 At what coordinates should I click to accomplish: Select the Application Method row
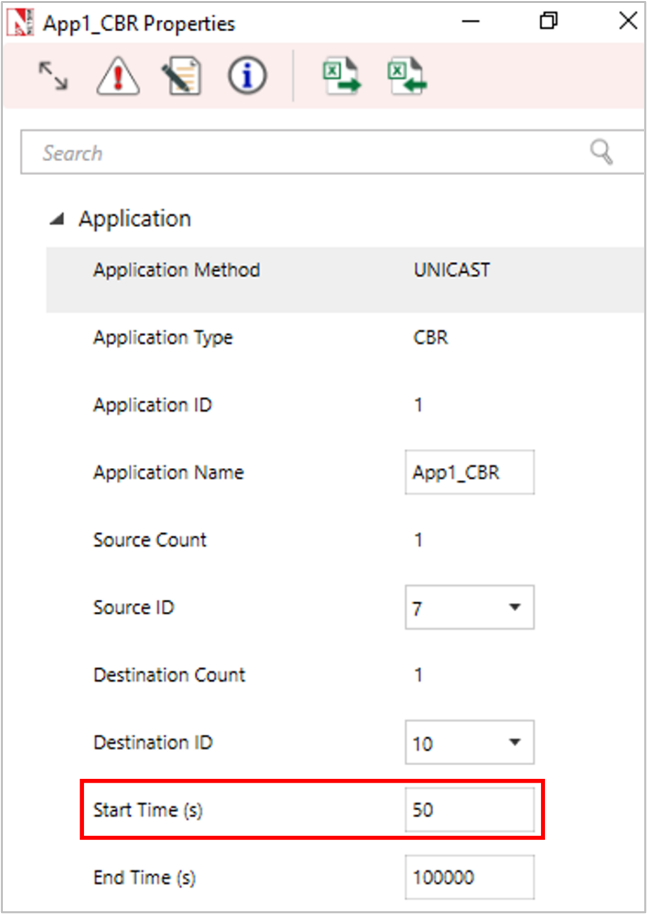pyautogui.click(x=176, y=270)
